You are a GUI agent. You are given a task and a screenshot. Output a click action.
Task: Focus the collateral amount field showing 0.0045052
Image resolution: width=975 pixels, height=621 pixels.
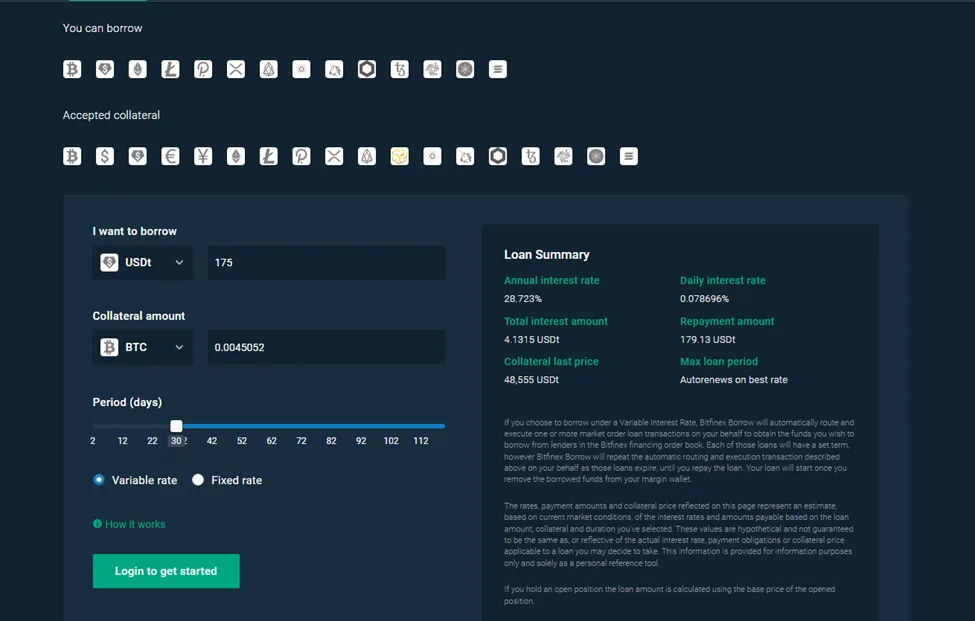326,347
